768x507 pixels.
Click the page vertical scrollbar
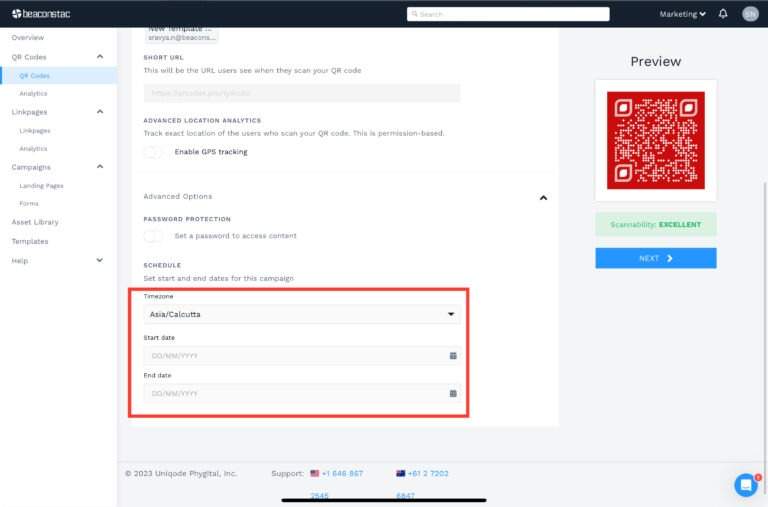[765, 338]
